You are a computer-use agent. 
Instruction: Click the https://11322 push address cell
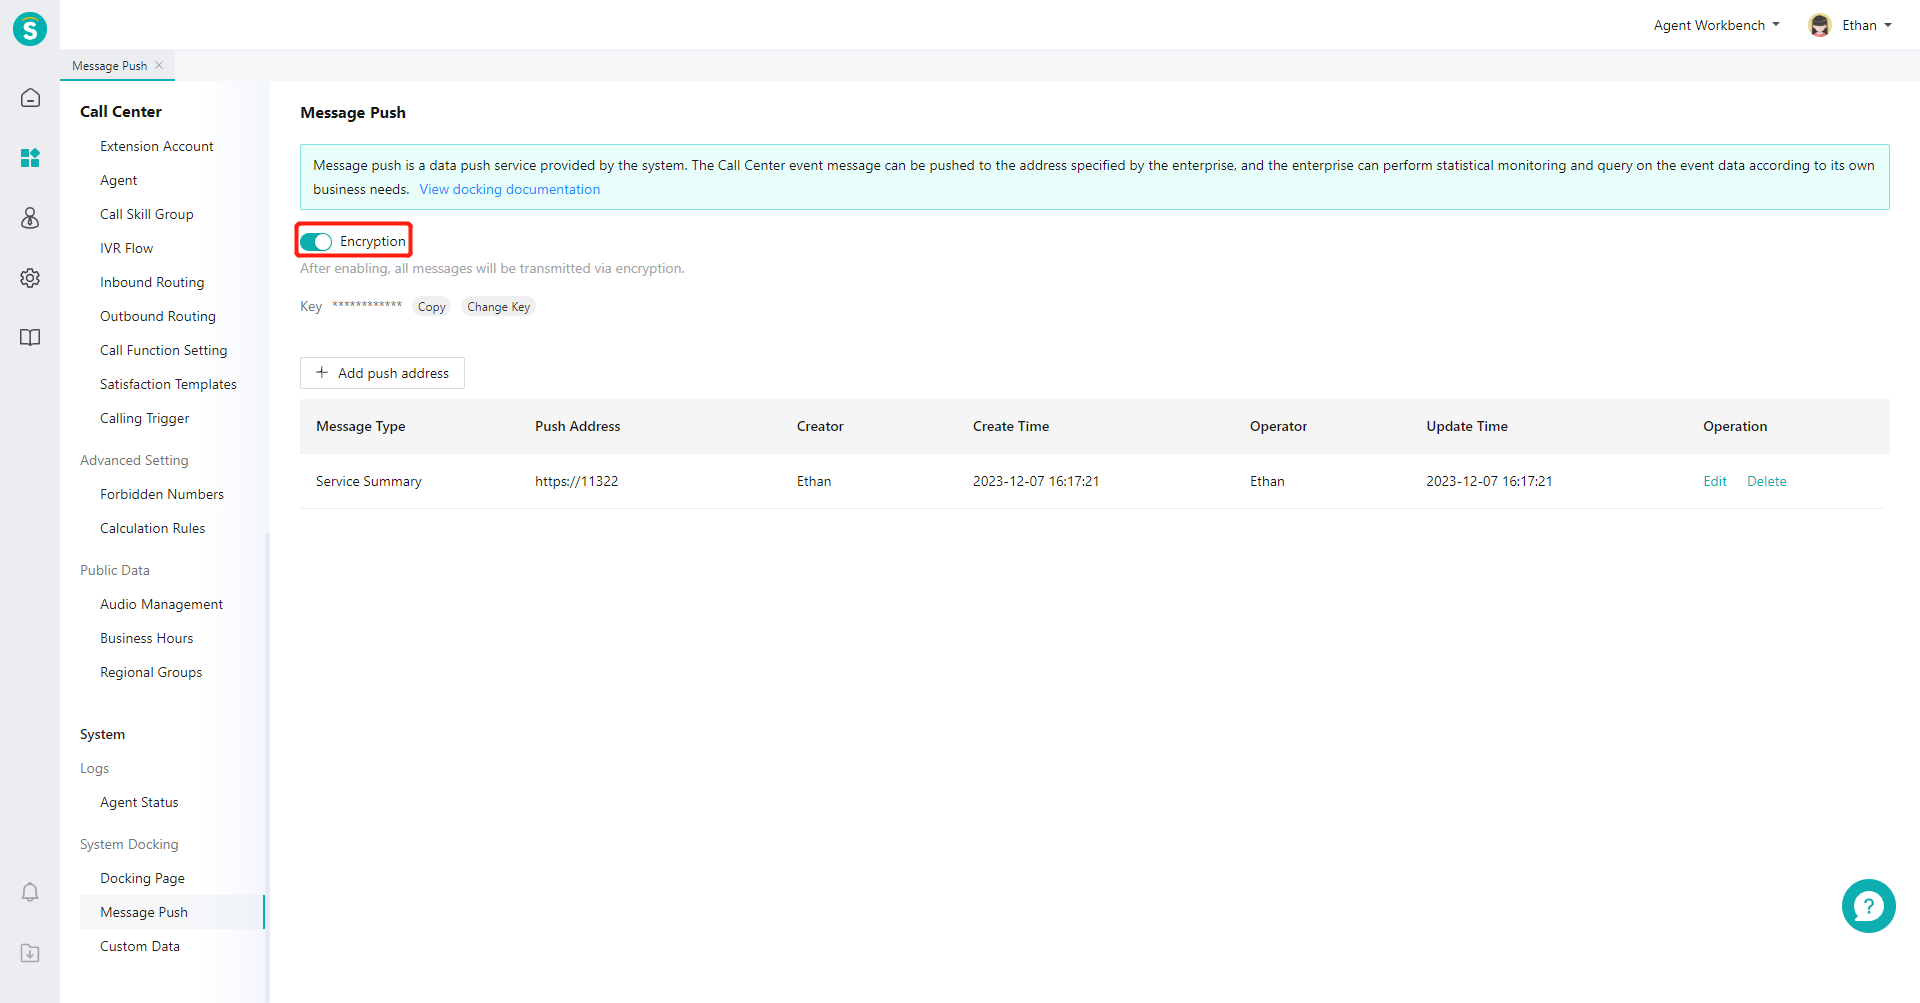click(577, 481)
